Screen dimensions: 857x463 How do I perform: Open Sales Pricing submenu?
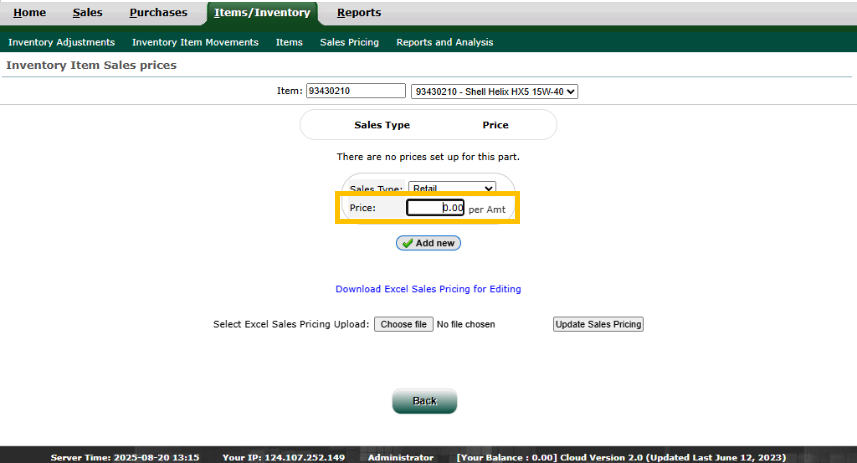[x=349, y=42]
